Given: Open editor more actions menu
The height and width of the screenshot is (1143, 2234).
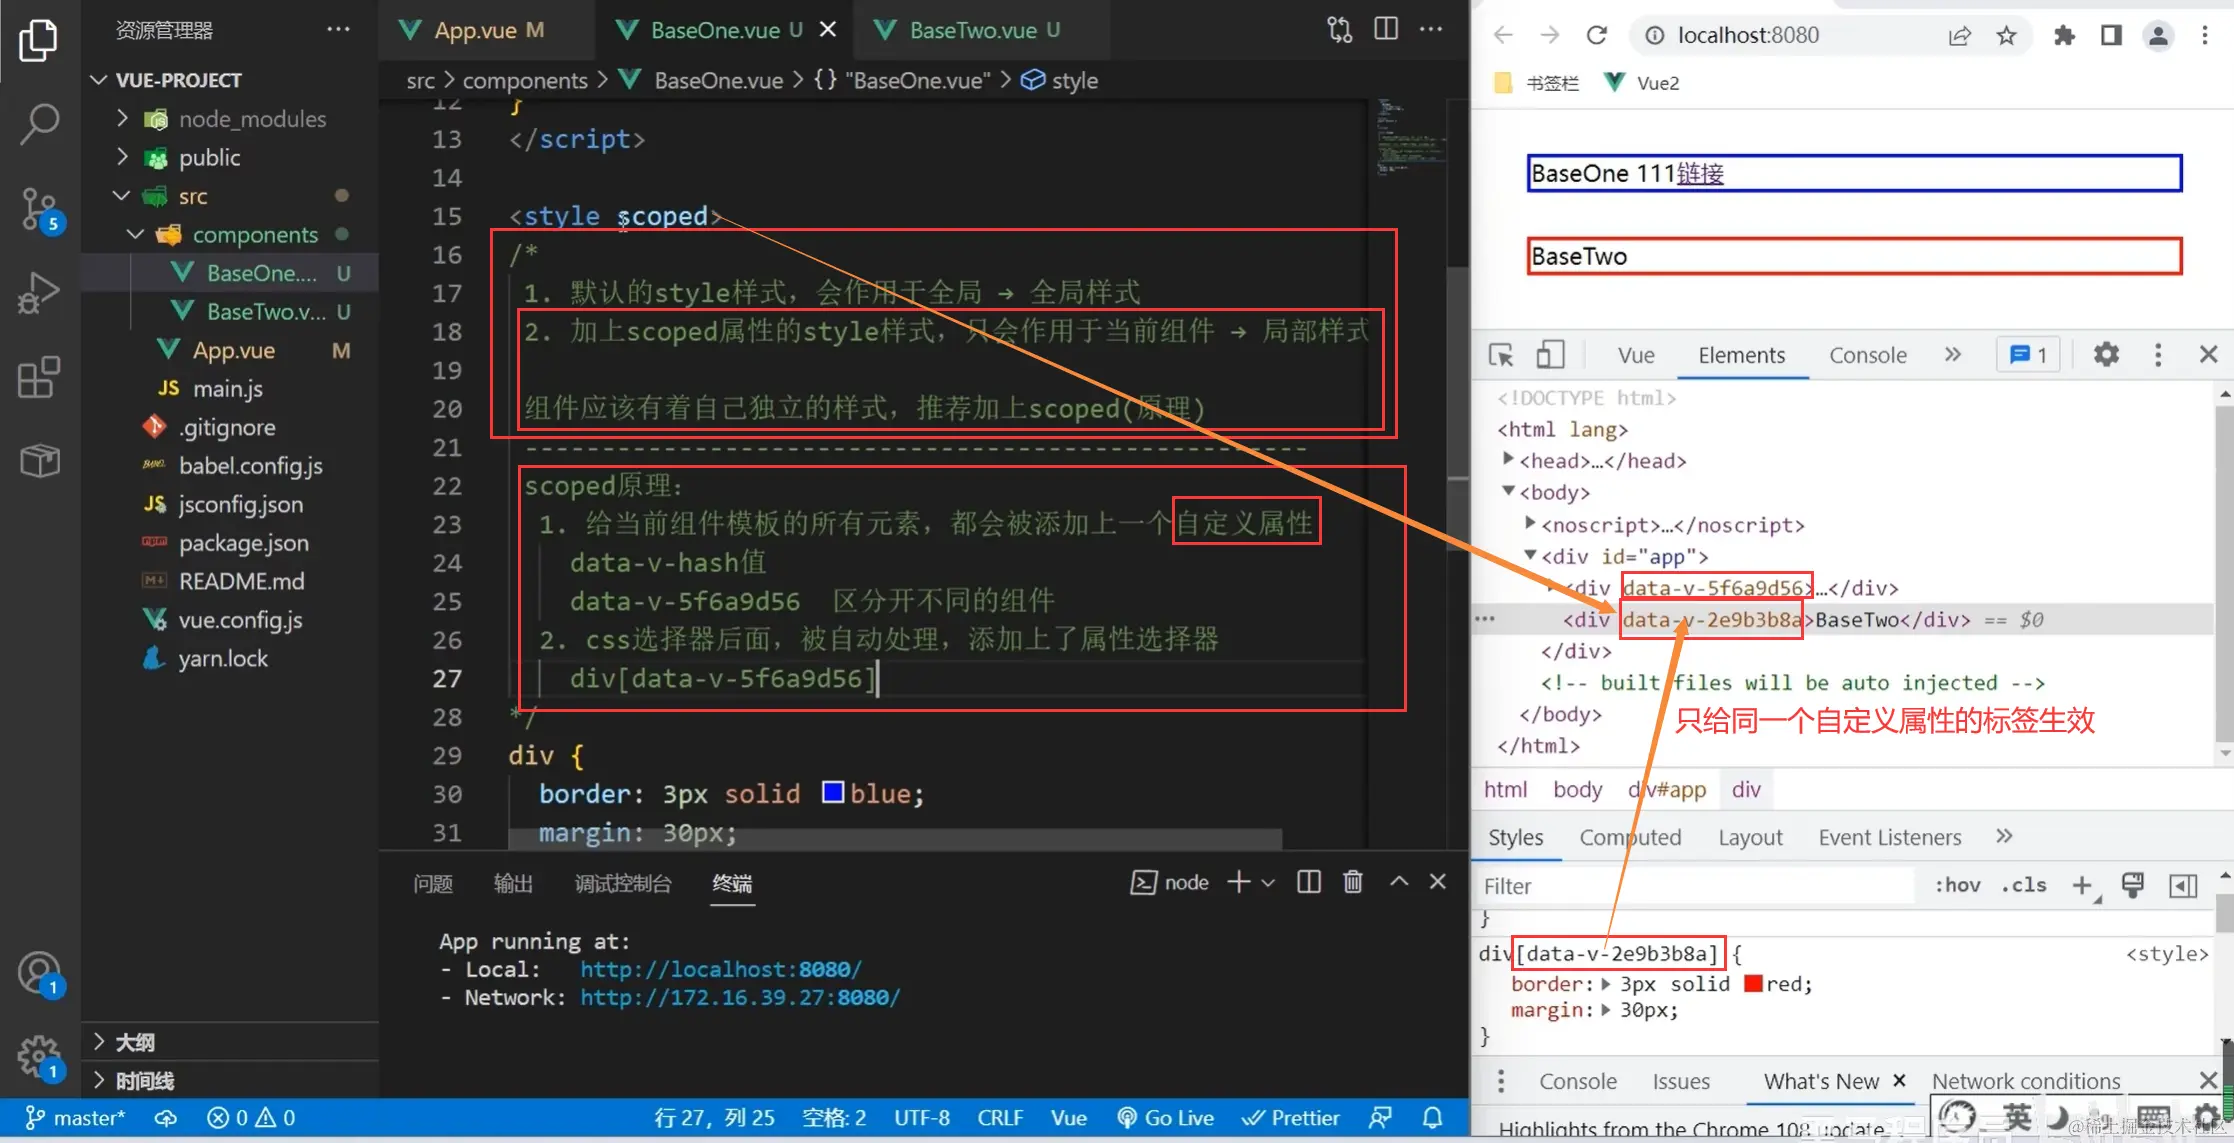Looking at the screenshot, I should tap(1431, 29).
